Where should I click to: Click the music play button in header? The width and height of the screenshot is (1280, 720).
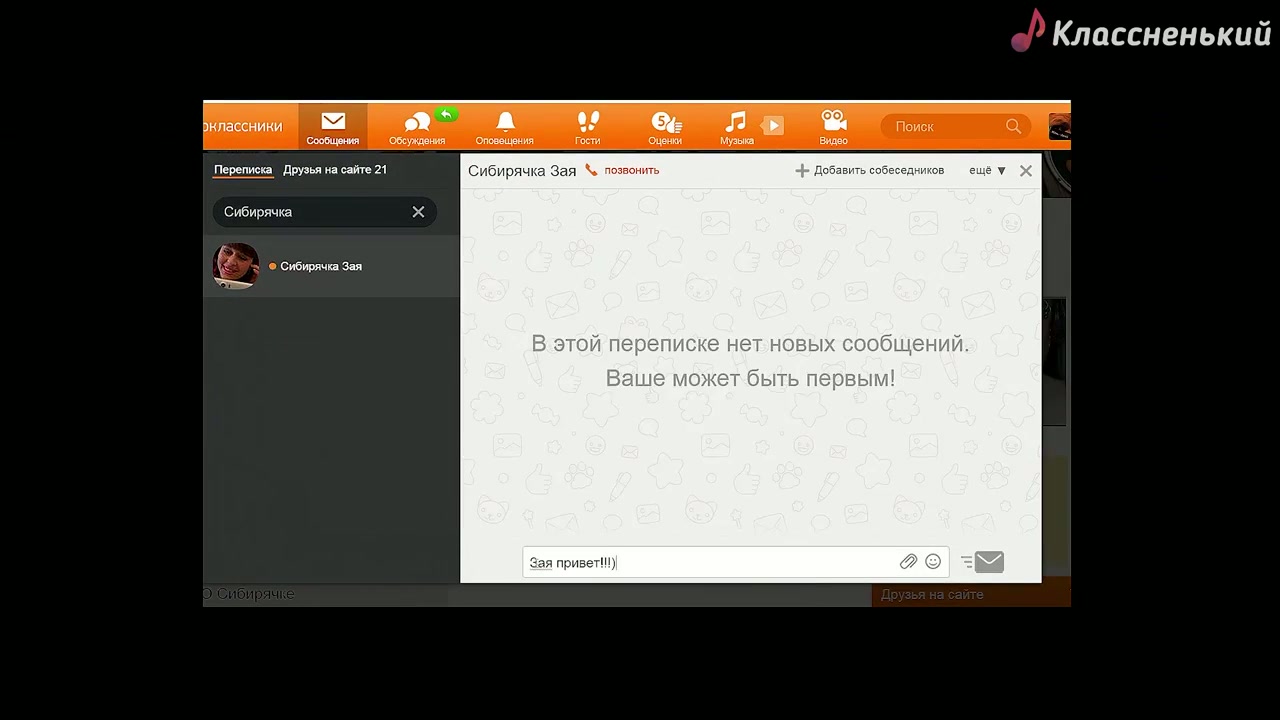pos(773,125)
